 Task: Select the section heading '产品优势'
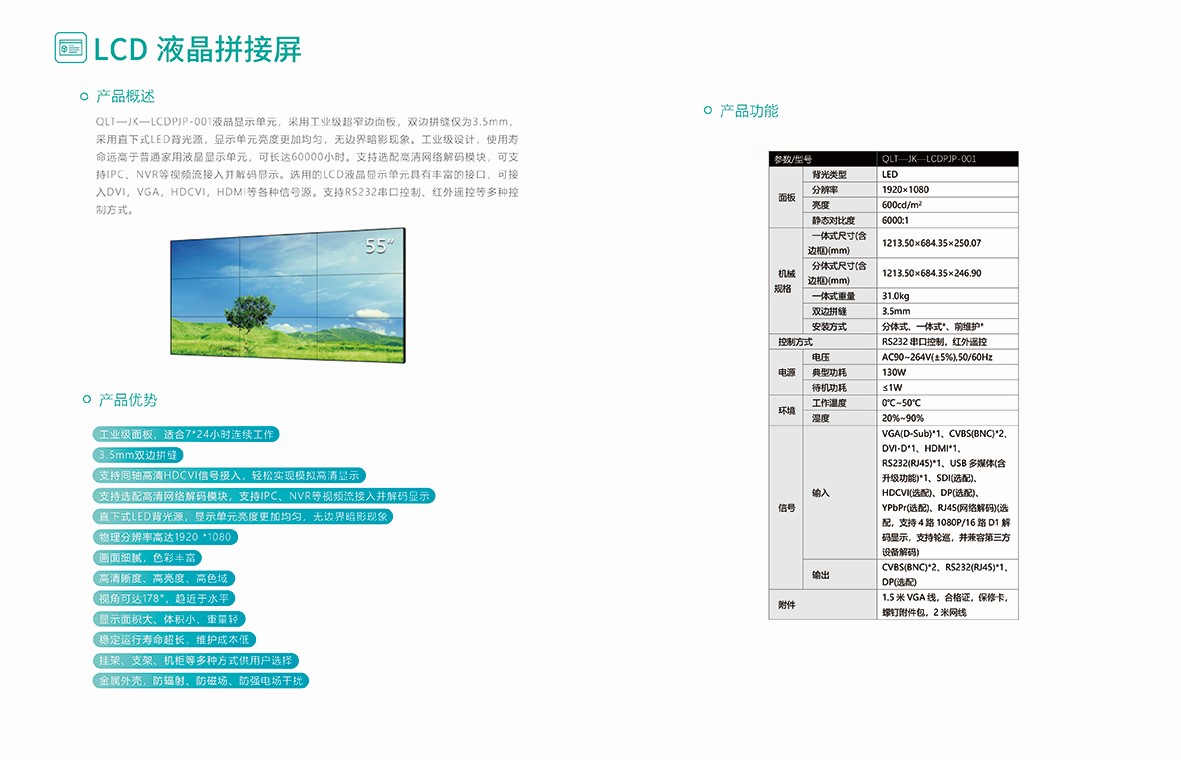pos(128,400)
